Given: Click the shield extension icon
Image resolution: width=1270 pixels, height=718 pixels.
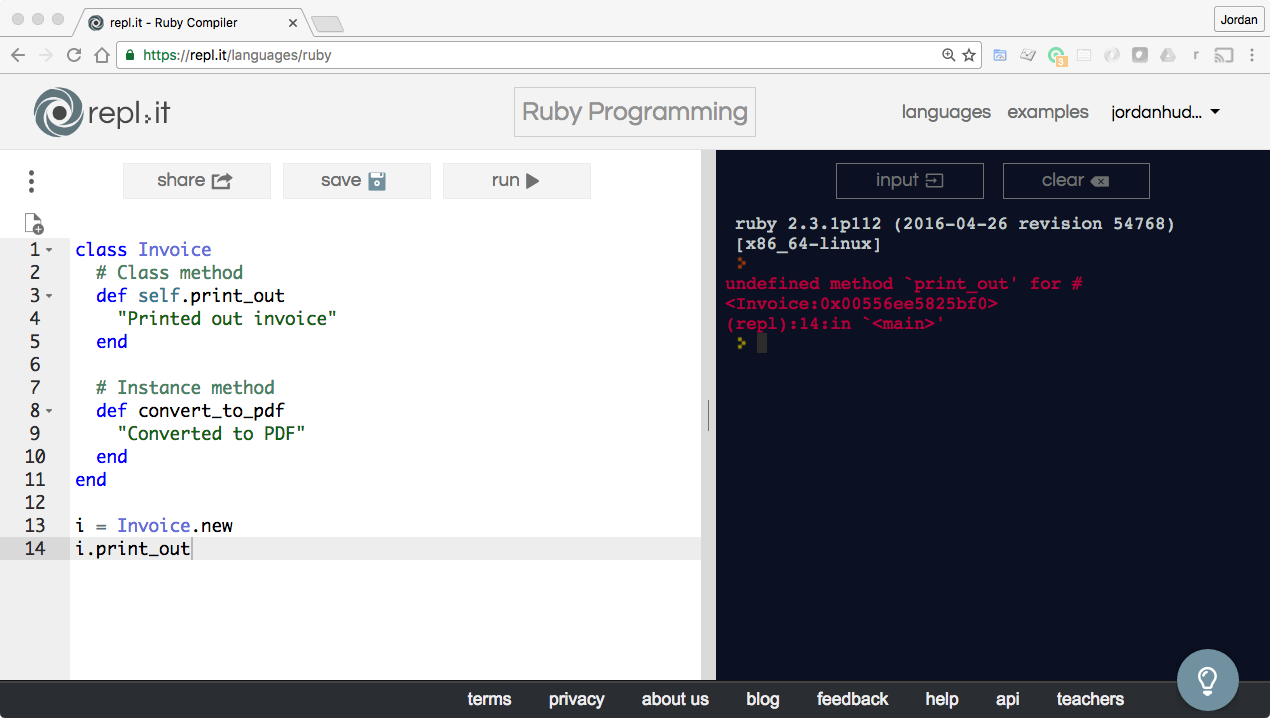Looking at the screenshot, I should pos(1140,55).
